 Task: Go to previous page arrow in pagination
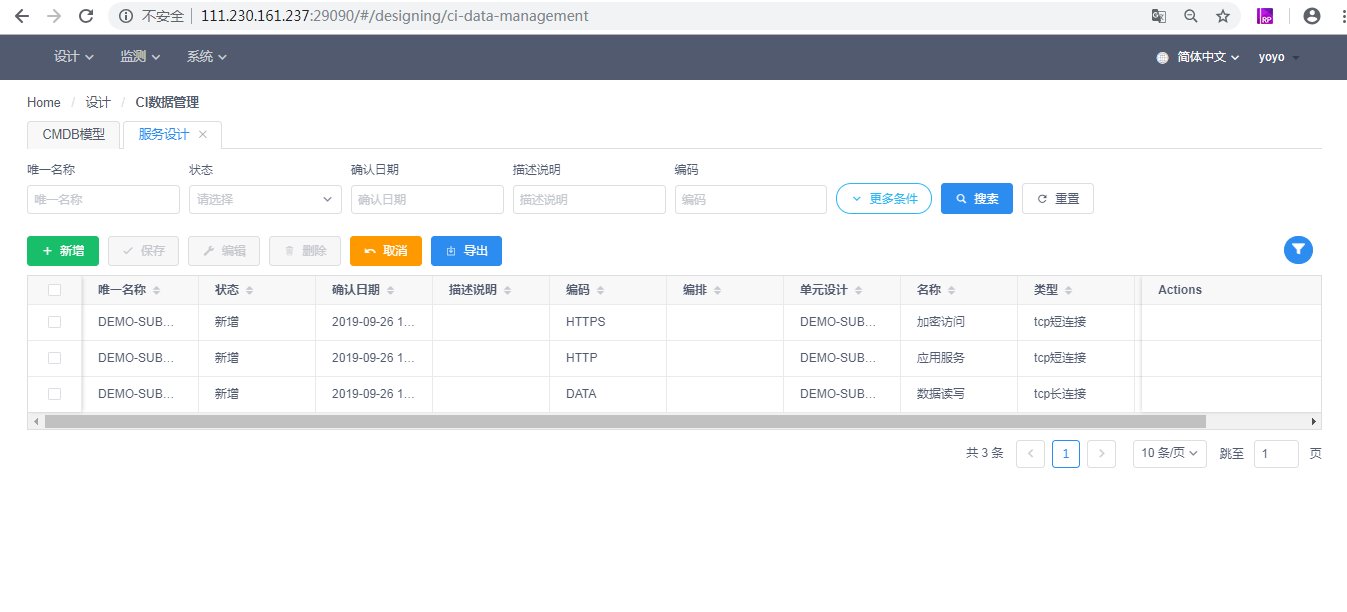coord(1030,454)
